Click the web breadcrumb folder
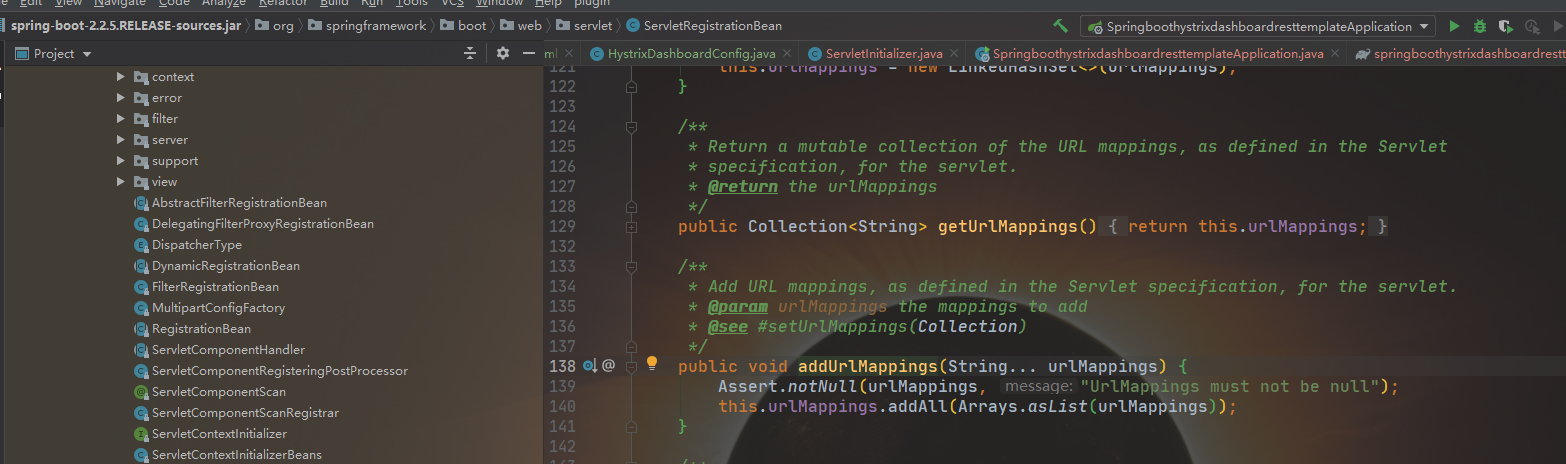The image size is (1566, 464). pos(521,26)
